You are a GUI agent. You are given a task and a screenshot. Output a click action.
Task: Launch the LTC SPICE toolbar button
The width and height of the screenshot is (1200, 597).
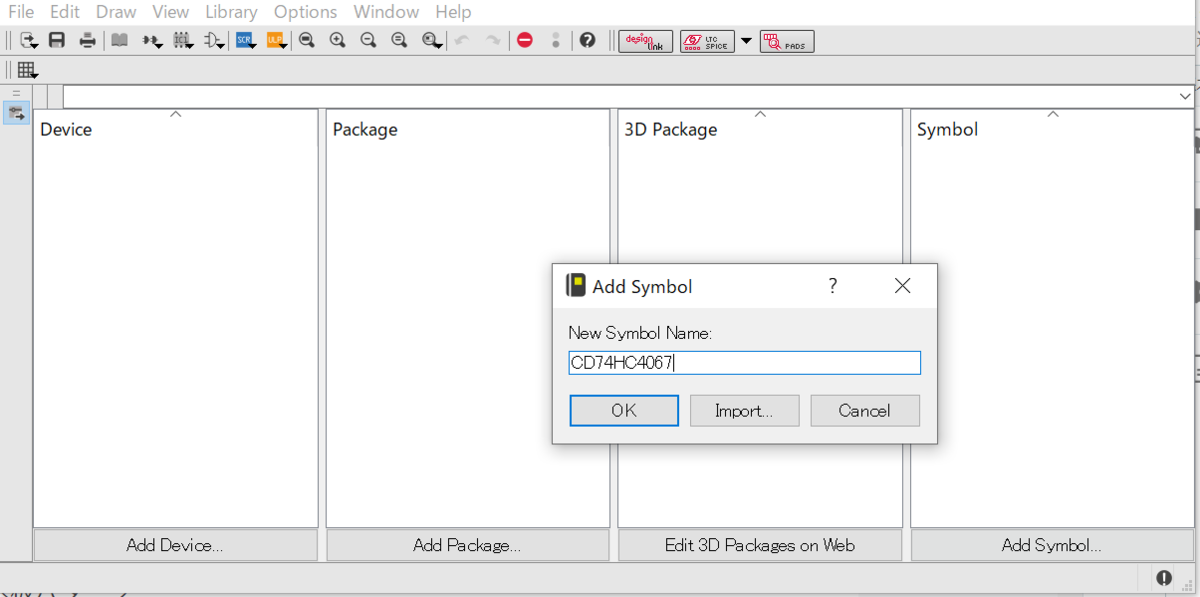point(707,41)
